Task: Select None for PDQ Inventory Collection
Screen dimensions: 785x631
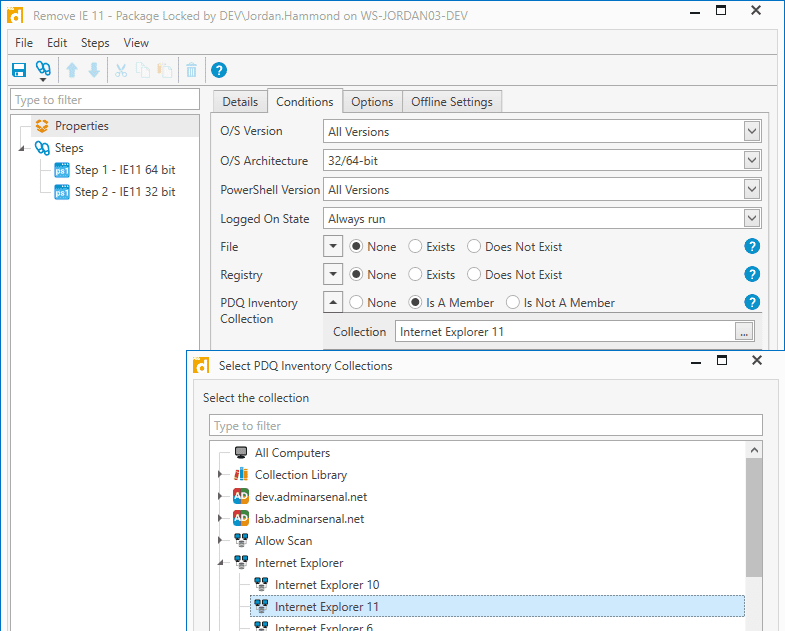Action: pos(356,302)
